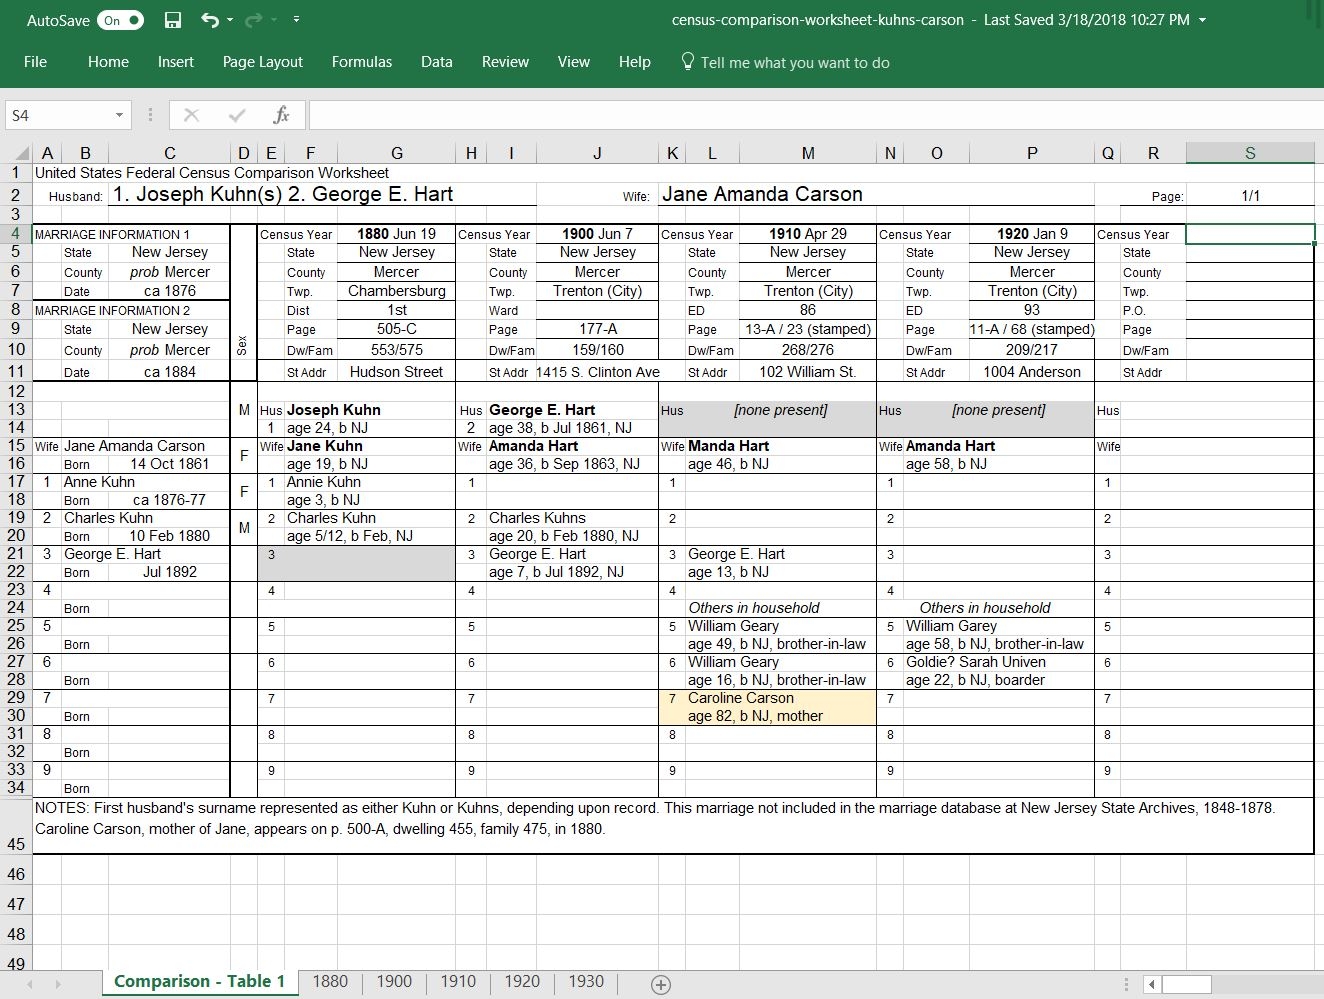Switch to the 1930 sheet tab
This screenshot has width=1324, height=999.
[586, 981]
